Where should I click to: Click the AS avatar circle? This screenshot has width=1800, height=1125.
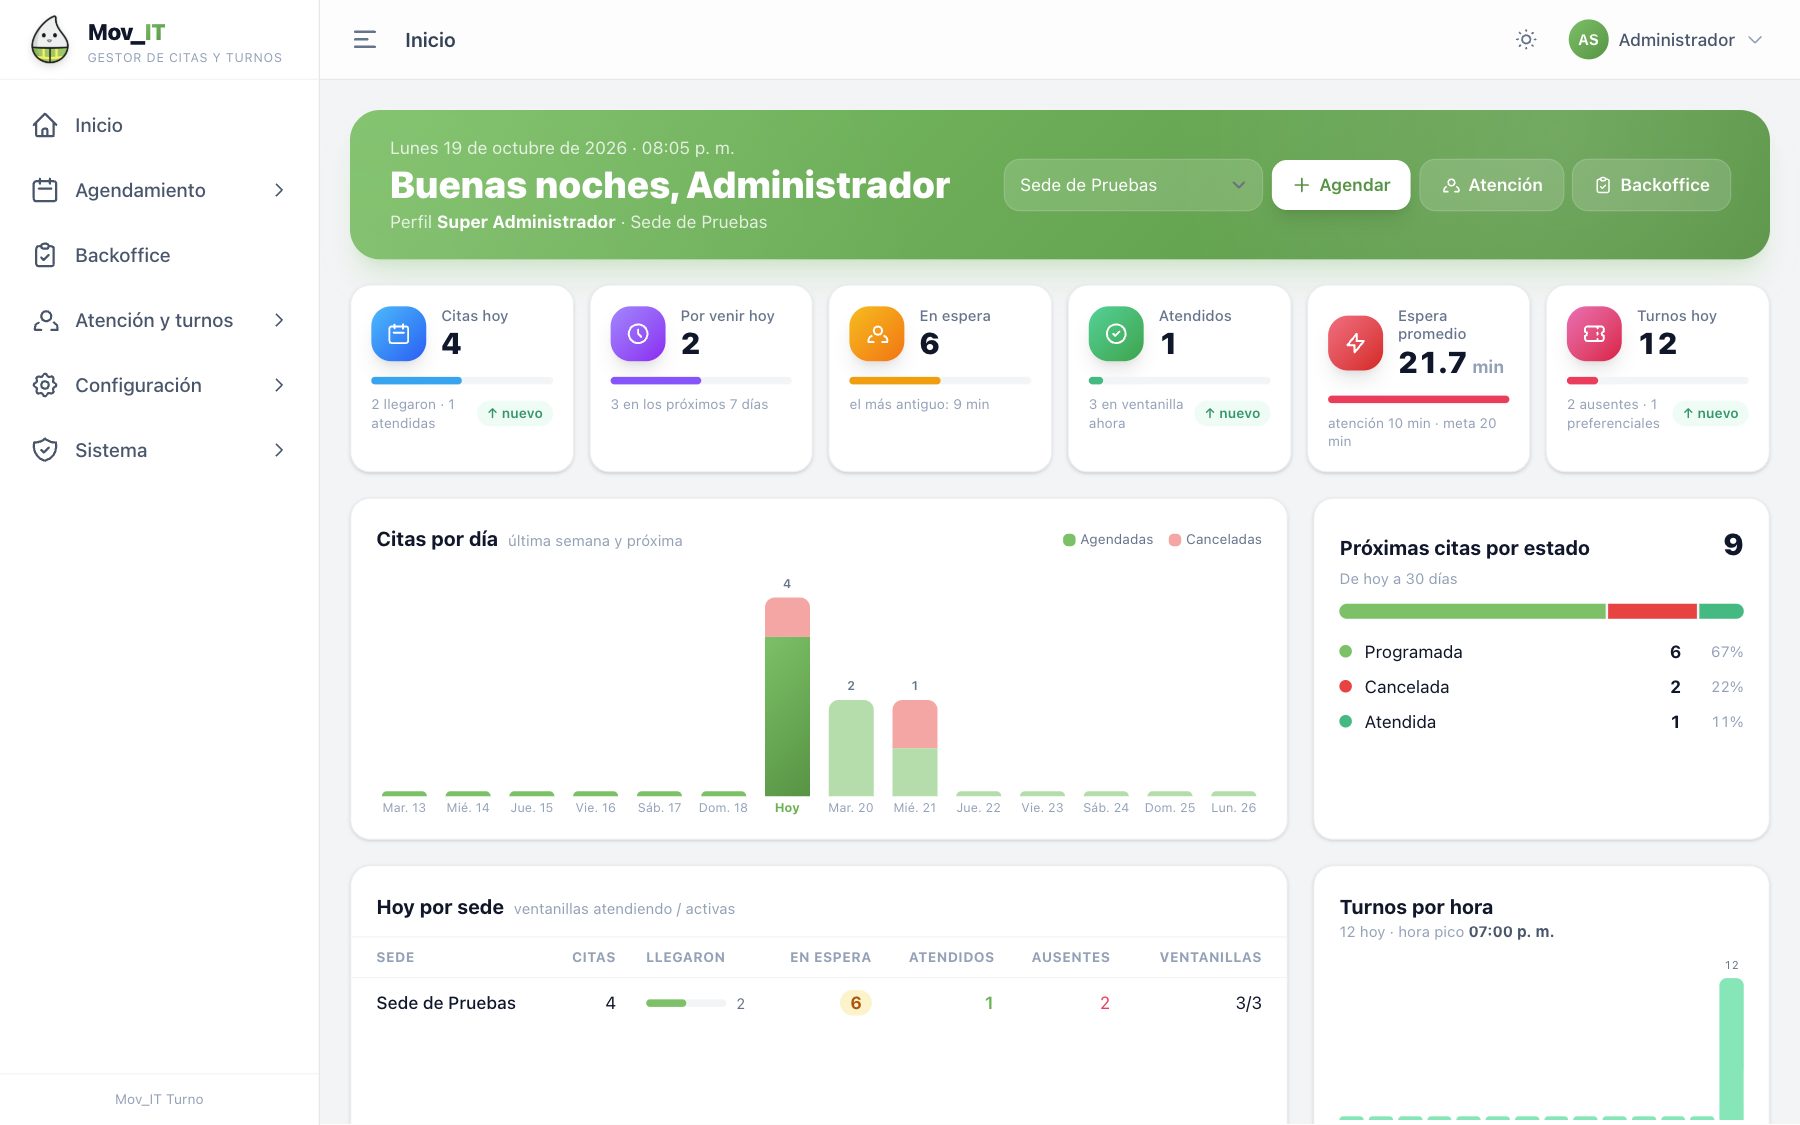point(1588,40)
